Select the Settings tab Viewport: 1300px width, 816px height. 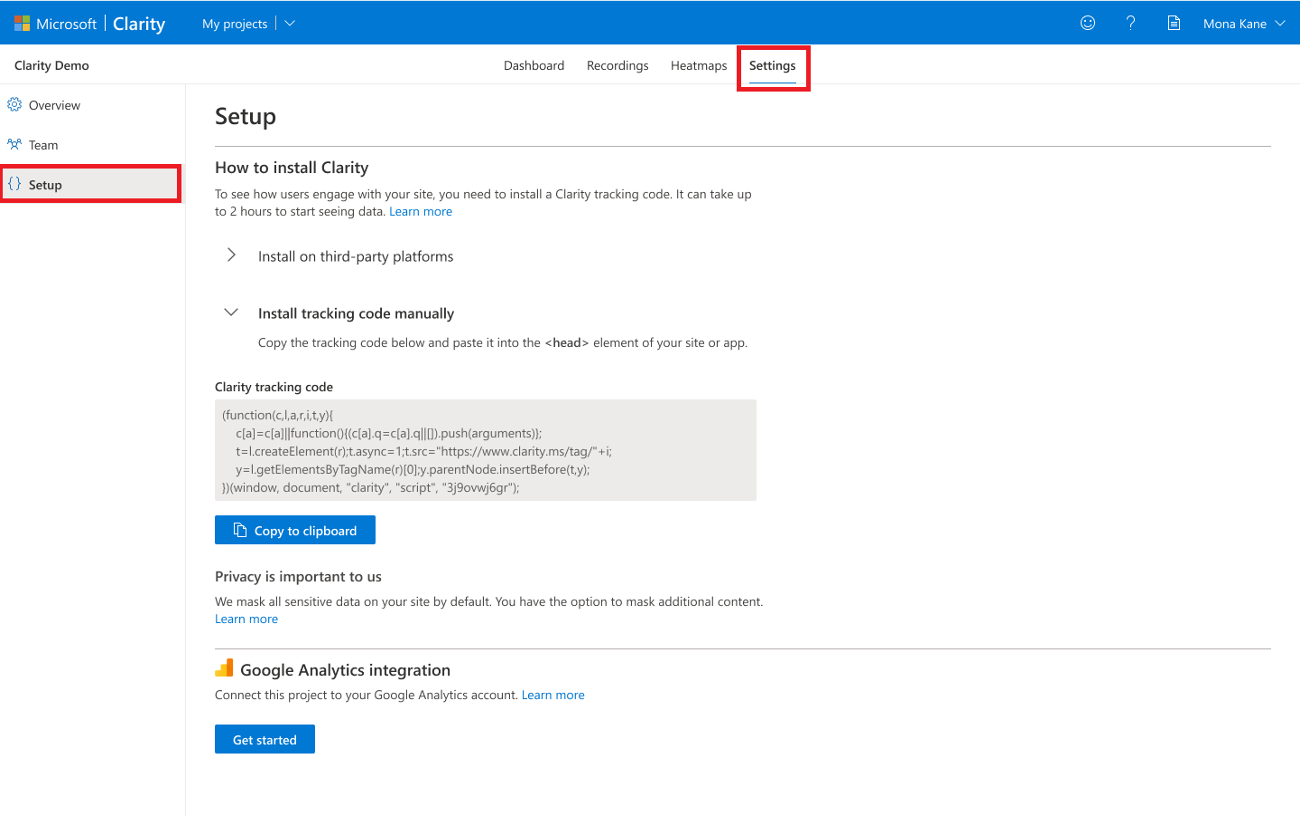coord(773,66)
